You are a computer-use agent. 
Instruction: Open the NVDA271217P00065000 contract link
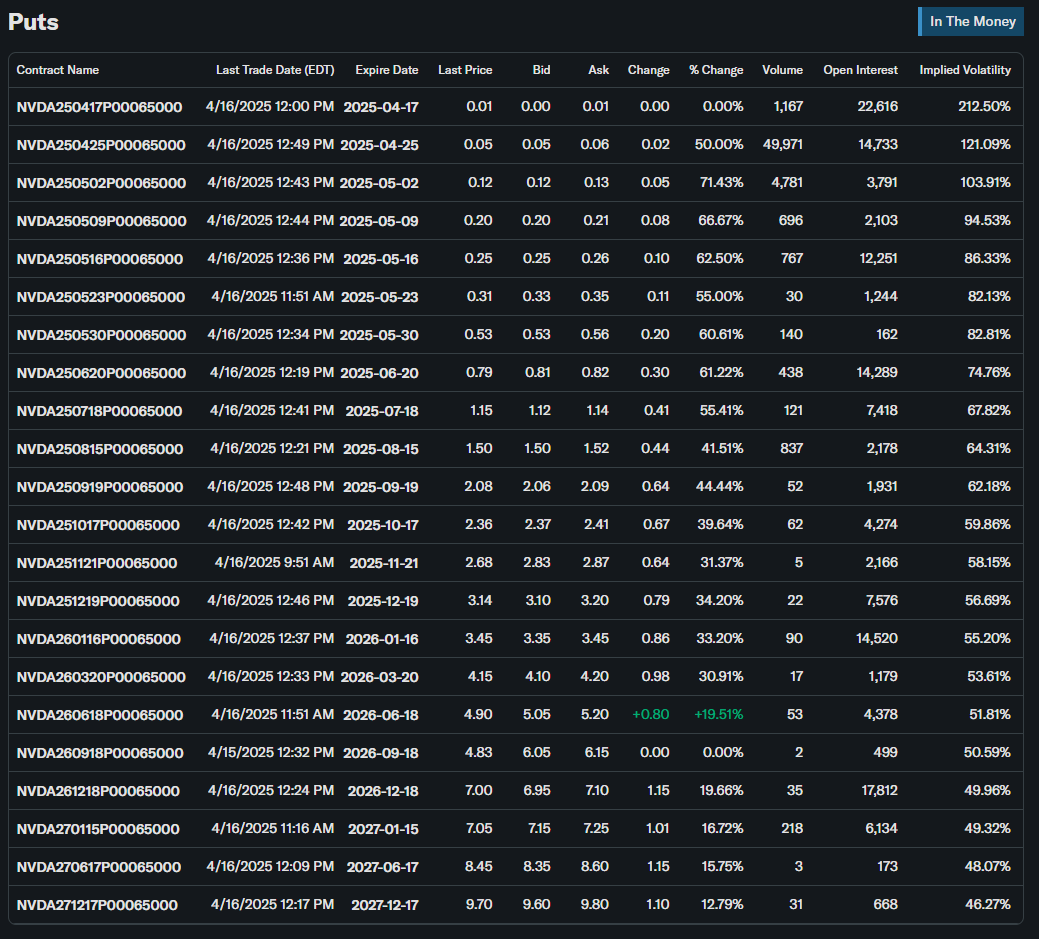(x=97, y=905)
